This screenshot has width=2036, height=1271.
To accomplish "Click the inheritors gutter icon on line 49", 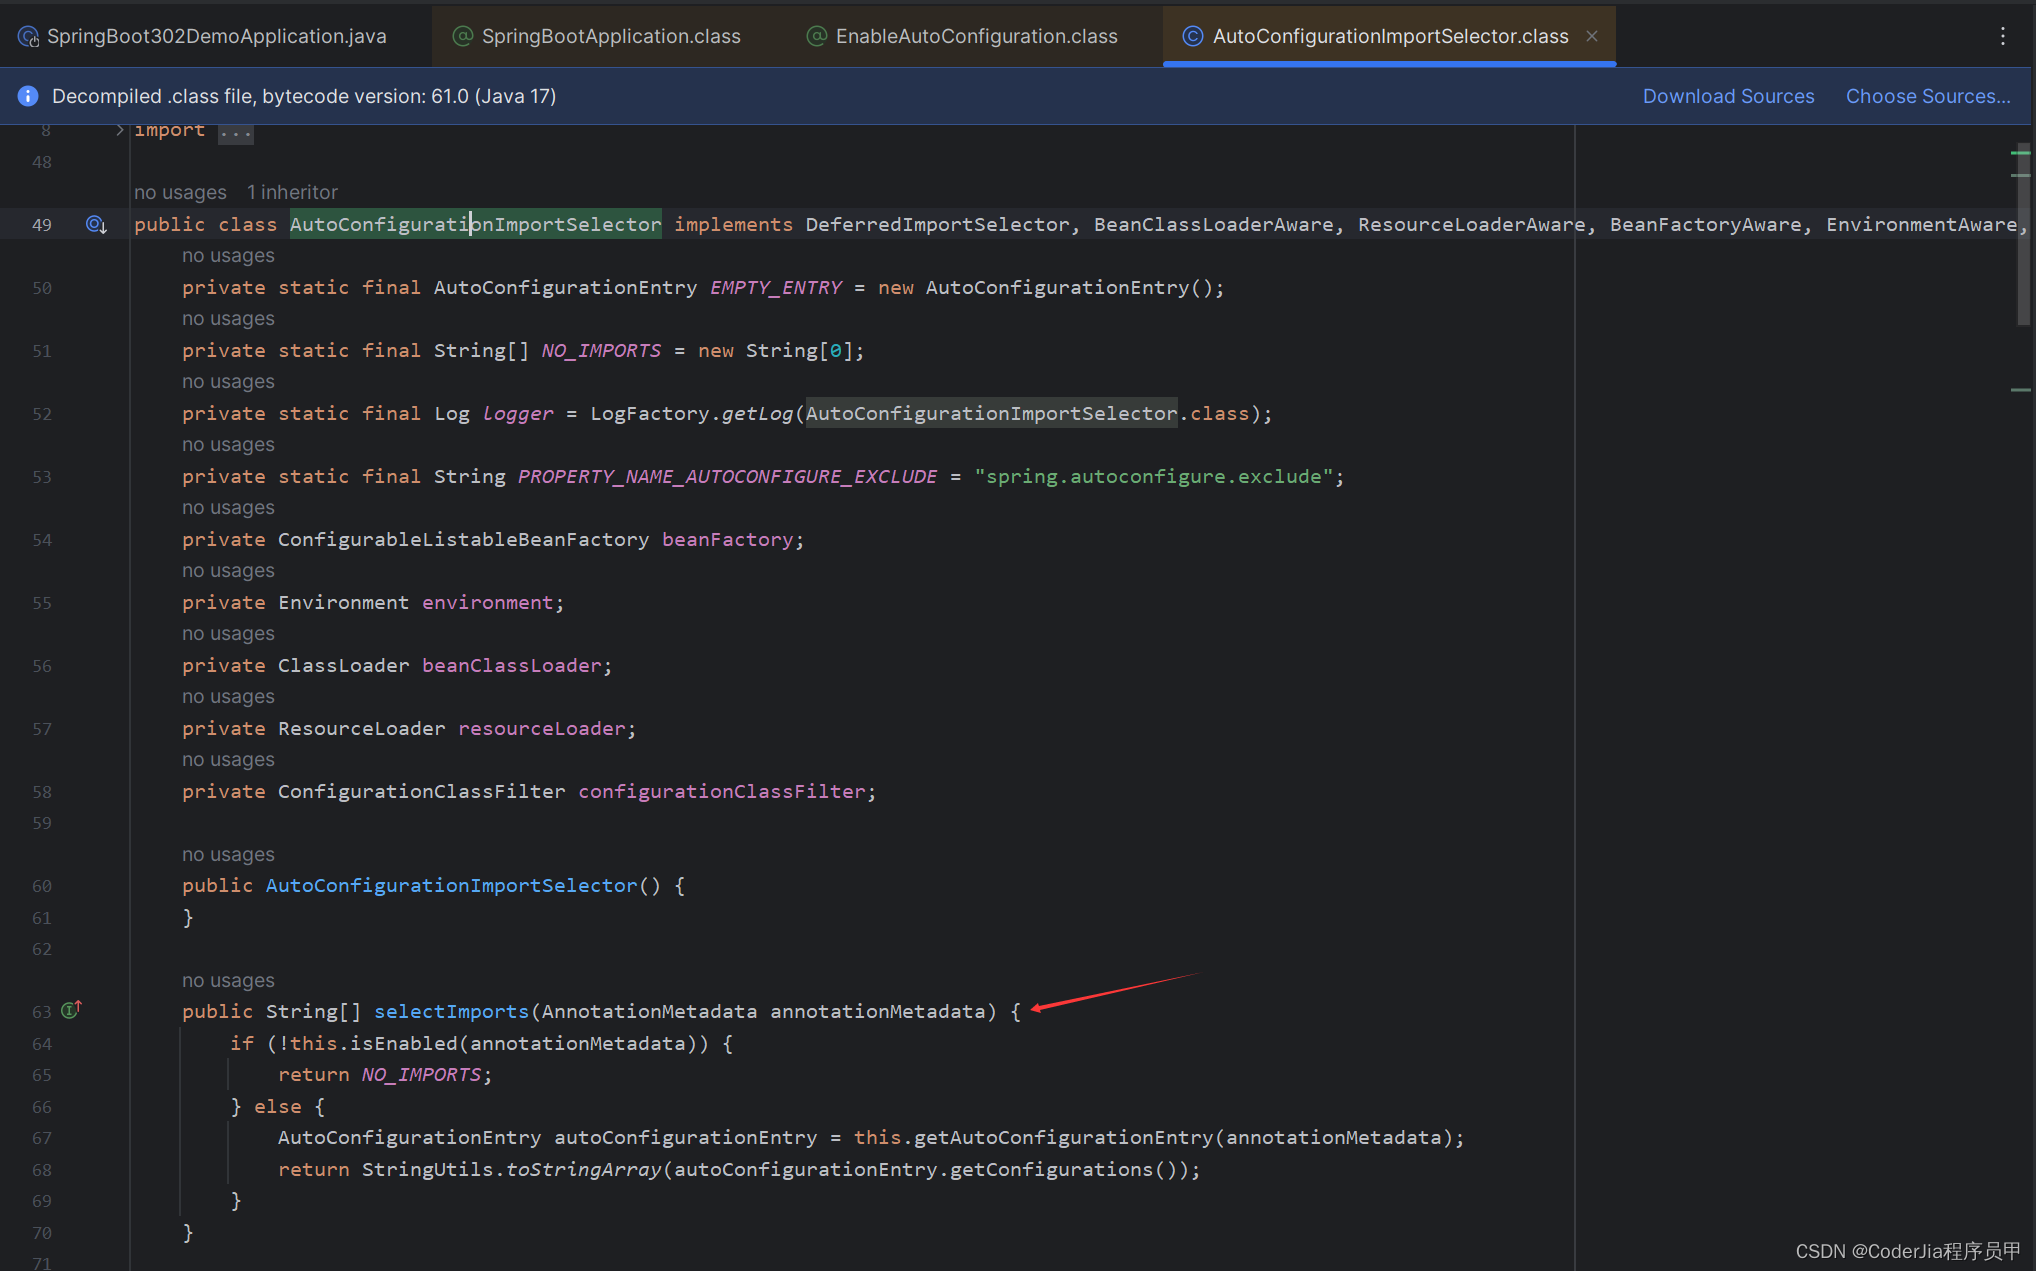I will (96, 225).
